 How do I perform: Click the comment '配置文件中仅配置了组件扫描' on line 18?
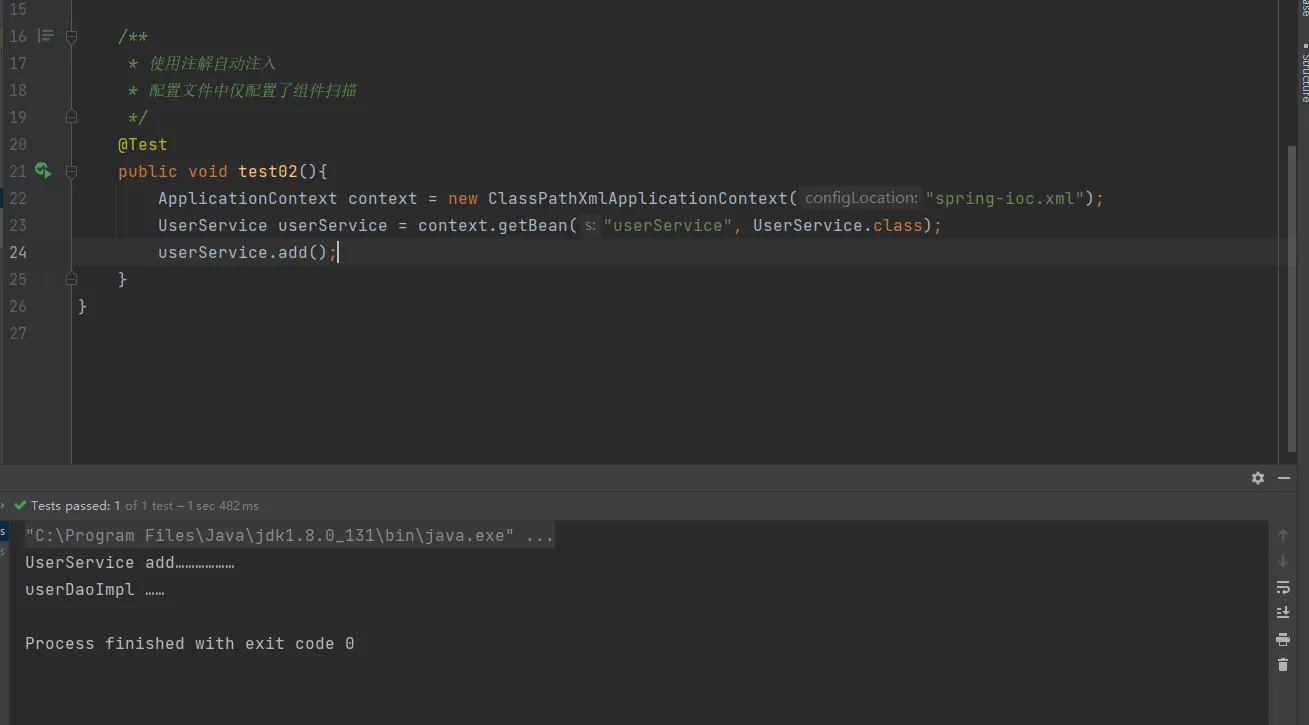(x=253, y=90)
